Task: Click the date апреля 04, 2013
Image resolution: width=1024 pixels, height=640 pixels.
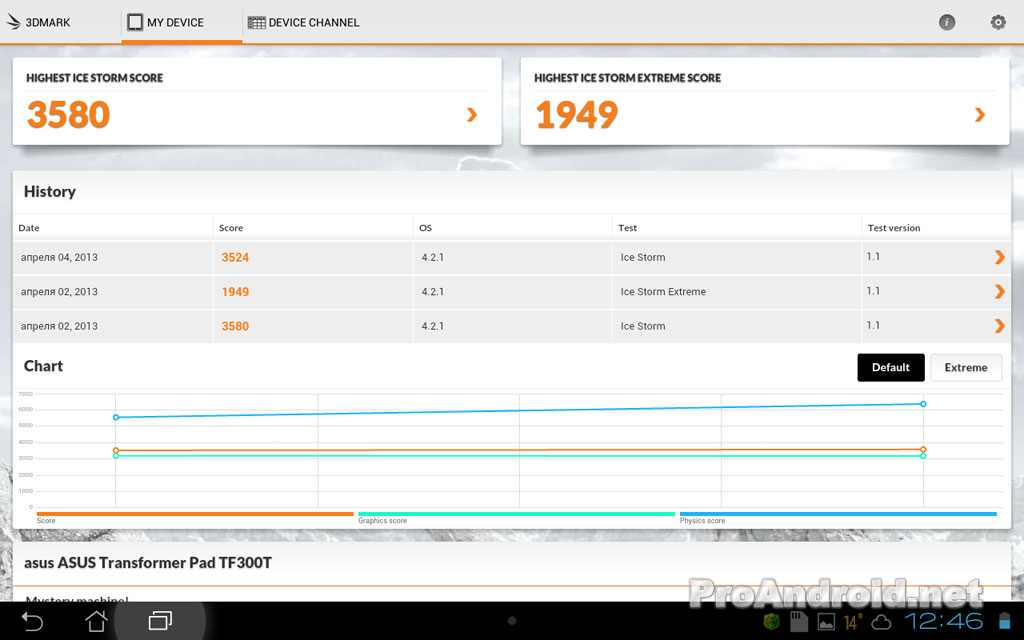Action: click(59, 257)
